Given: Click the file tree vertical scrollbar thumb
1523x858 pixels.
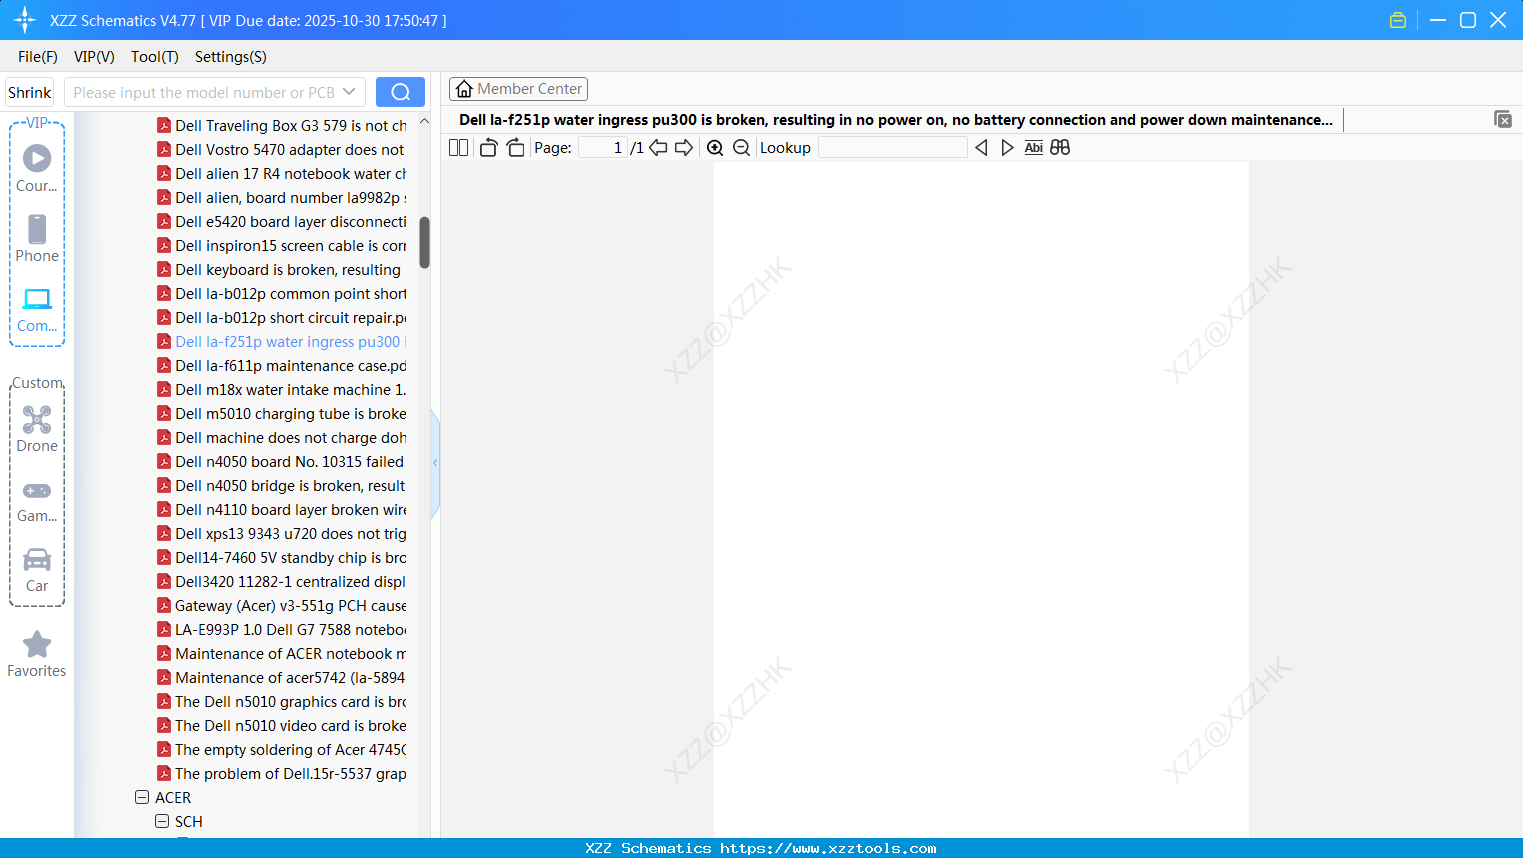Looking at the screenshot, I should click(424, 243).
